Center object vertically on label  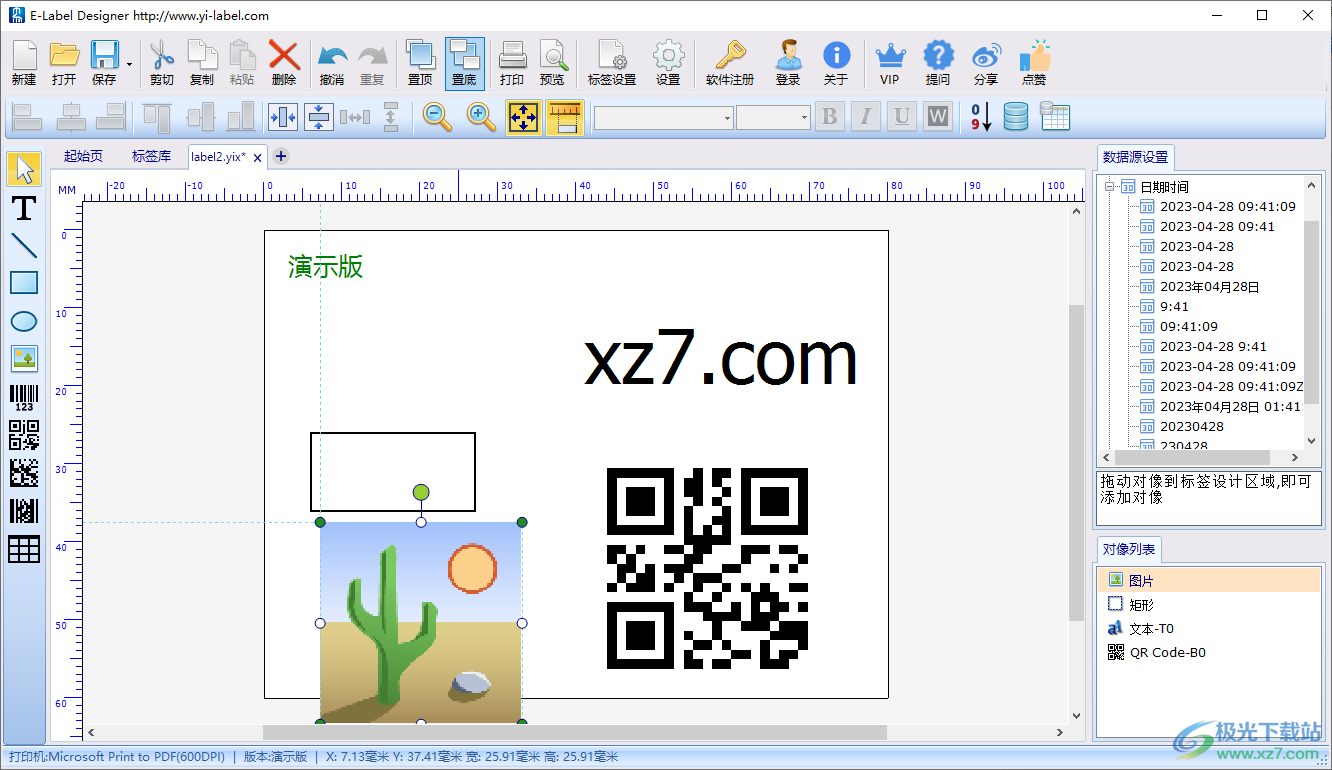tap(319, 117)
